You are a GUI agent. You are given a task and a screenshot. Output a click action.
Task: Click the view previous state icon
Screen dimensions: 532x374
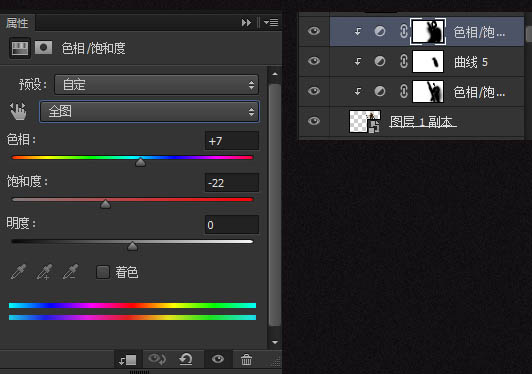[x=157, y=359]
